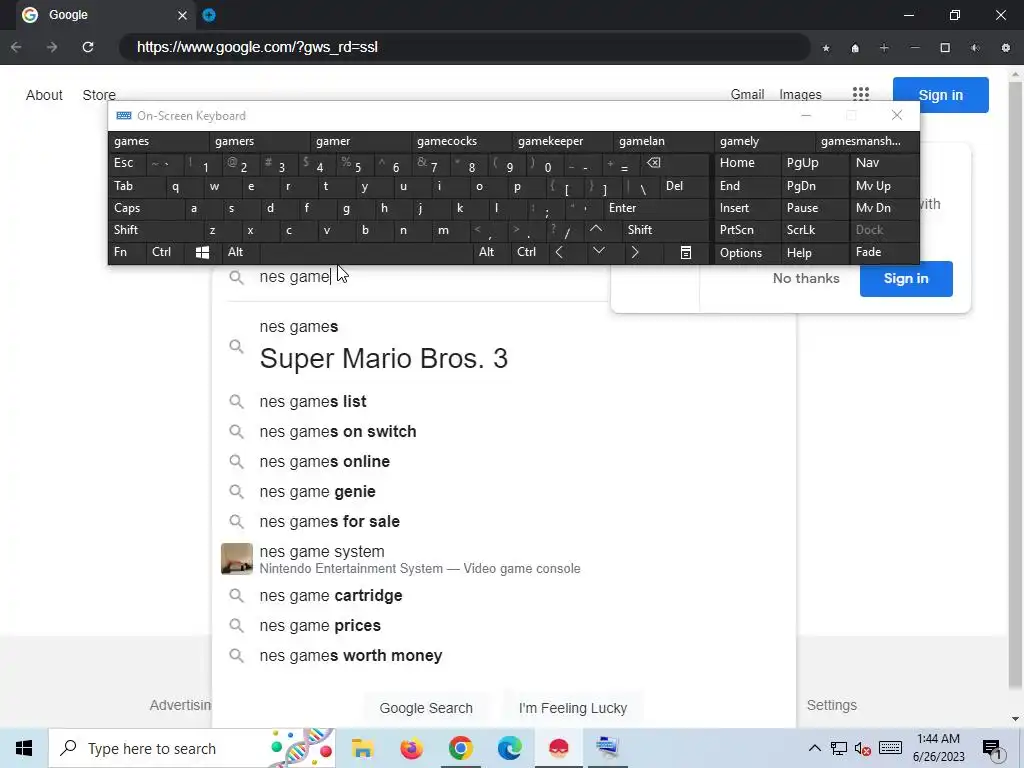
Task: Open a new tab with blue plus icon
Action: [209, 15]
